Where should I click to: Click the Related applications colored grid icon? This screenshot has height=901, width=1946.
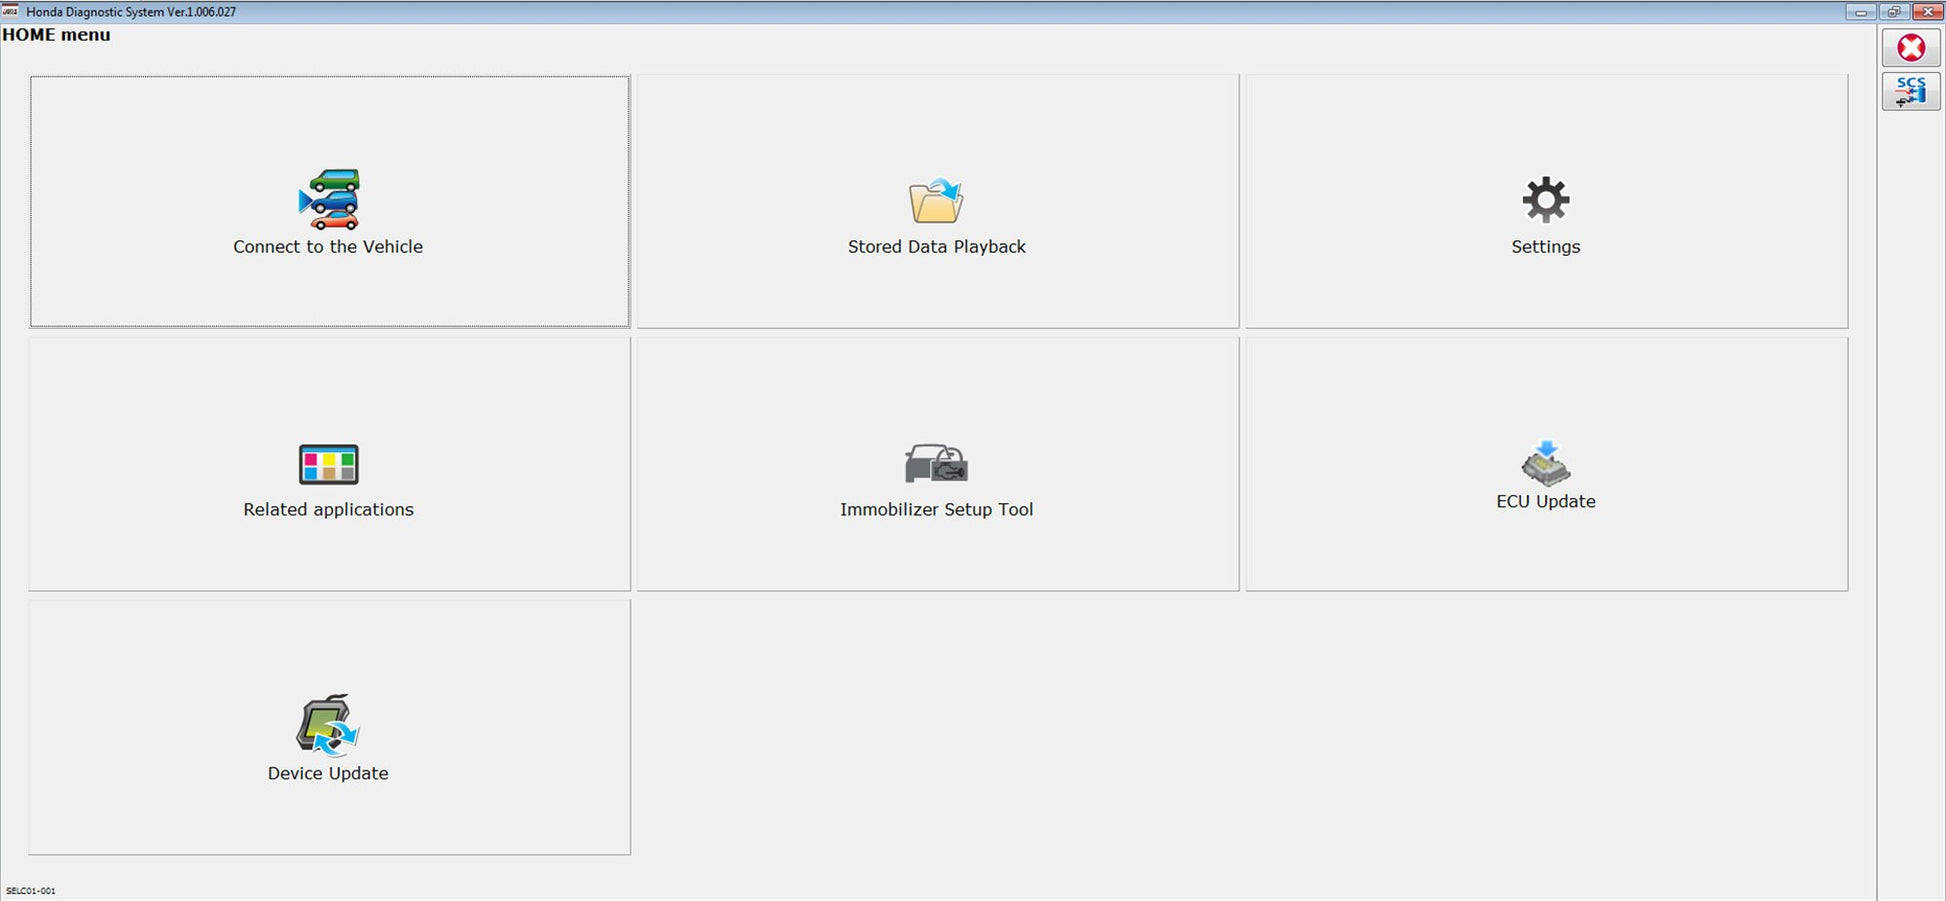[x=328, y=465]
